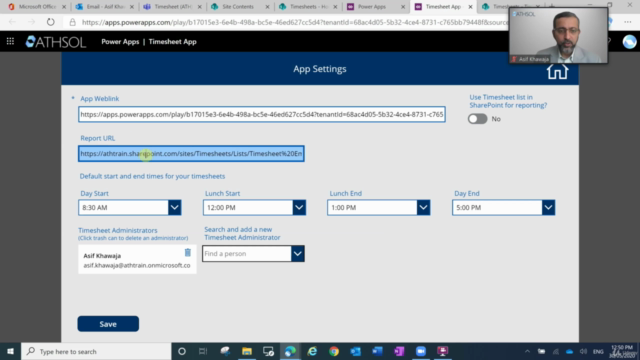Close the Site Contents browser tab
The image size is (640, 360).
[x=267, y=7]
